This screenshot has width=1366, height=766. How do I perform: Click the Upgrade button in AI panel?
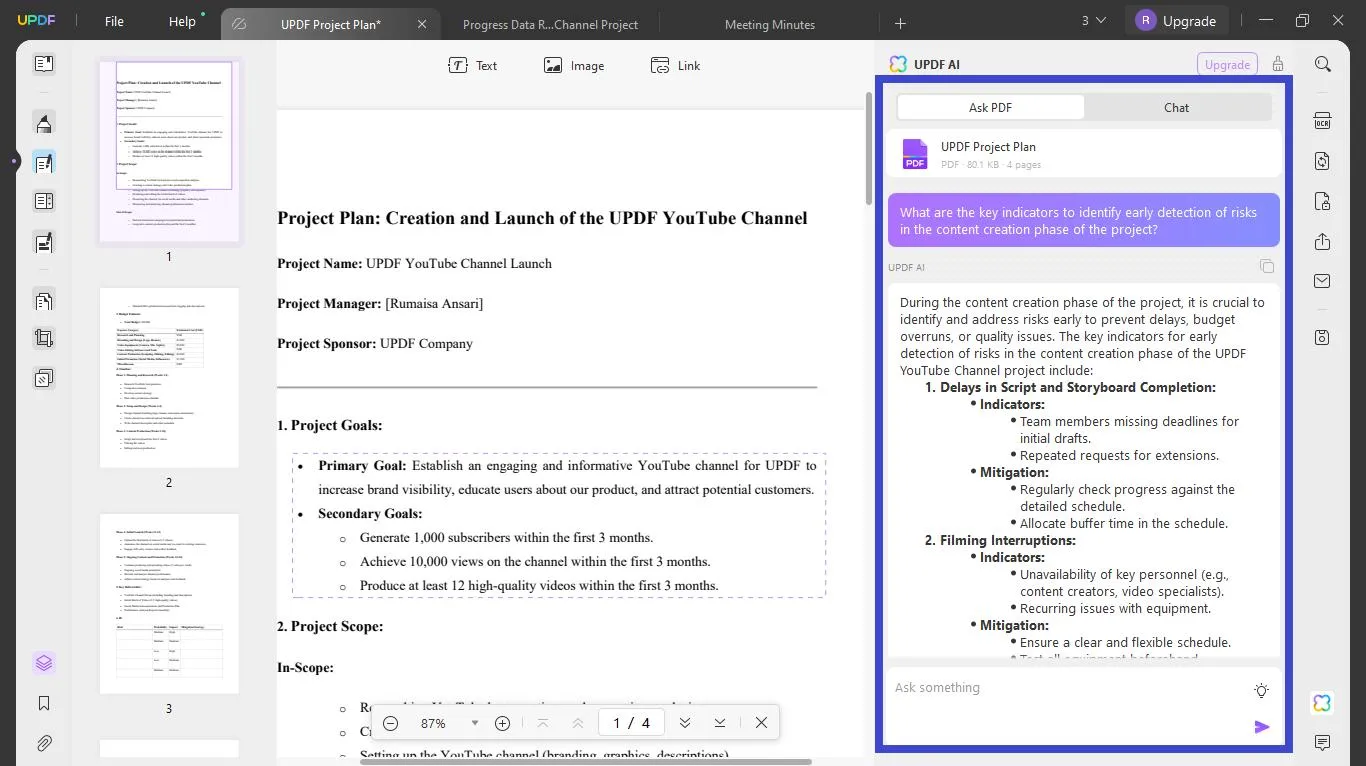[1227, 65]
